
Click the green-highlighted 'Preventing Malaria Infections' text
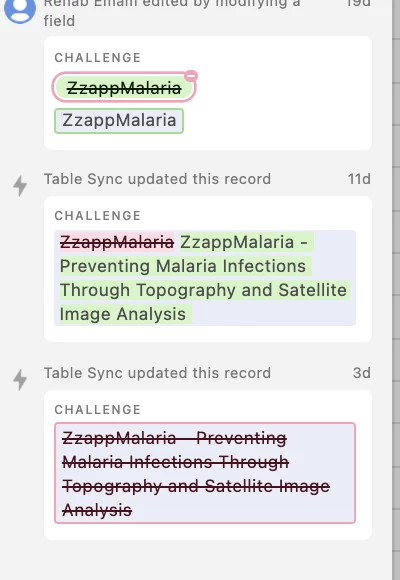tap(183, 266)
